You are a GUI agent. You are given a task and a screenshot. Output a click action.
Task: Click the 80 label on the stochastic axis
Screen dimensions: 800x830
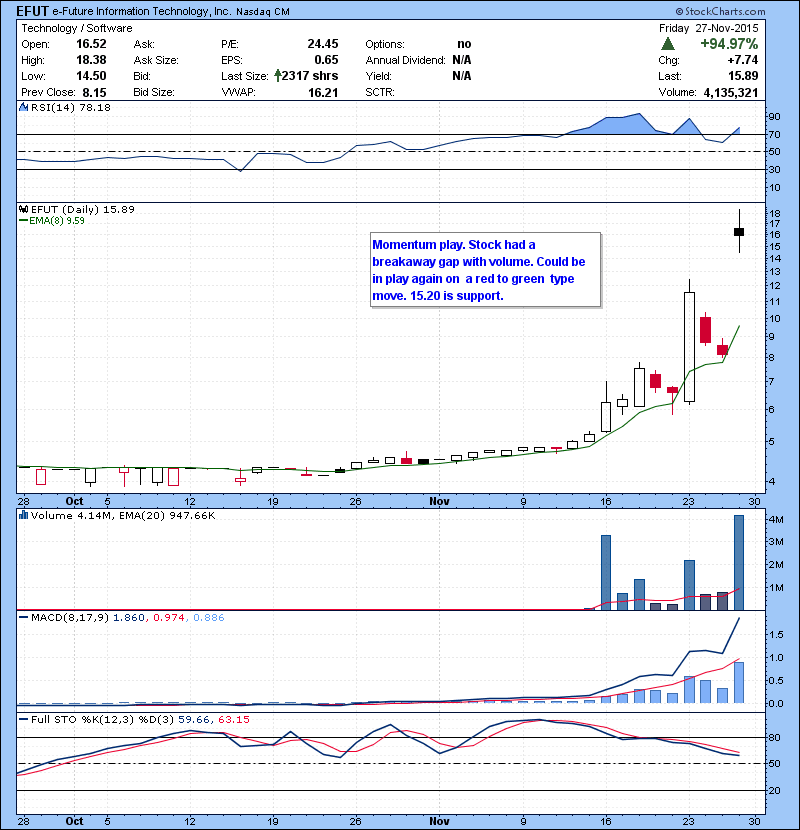[x=775, y=737]
